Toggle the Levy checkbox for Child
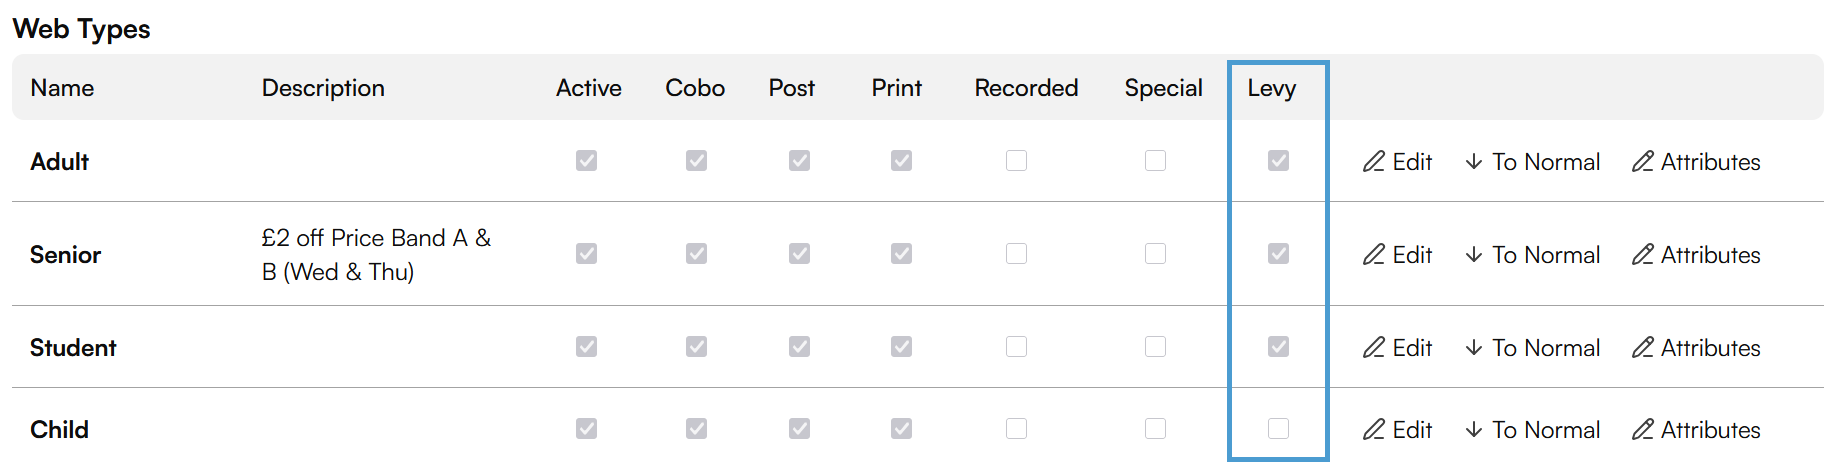1837x468 pixels. pos(1278,428)
